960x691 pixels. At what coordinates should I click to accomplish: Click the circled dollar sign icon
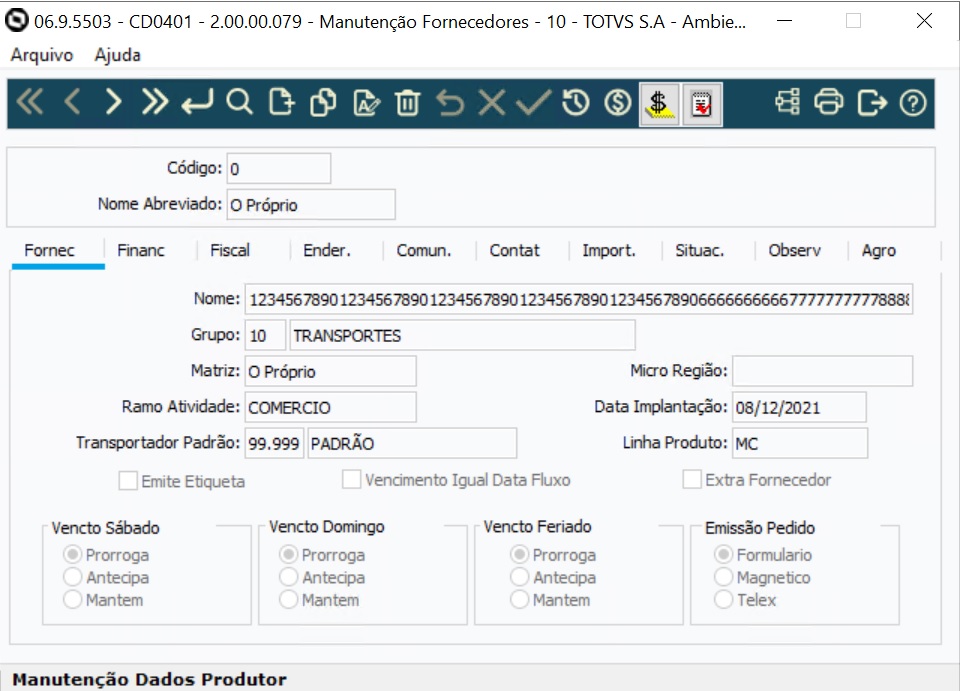click(x=618, y=102)
